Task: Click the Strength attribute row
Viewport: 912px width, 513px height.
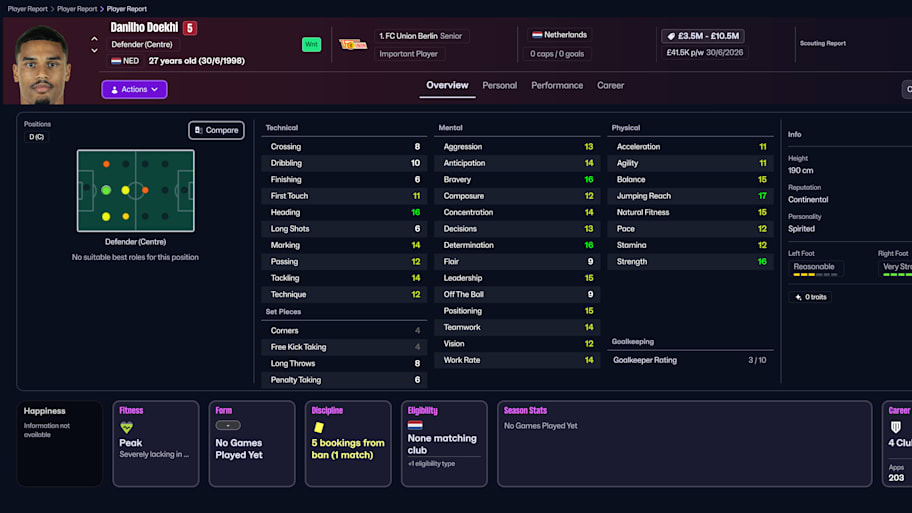Action: [x=690, y=262]
